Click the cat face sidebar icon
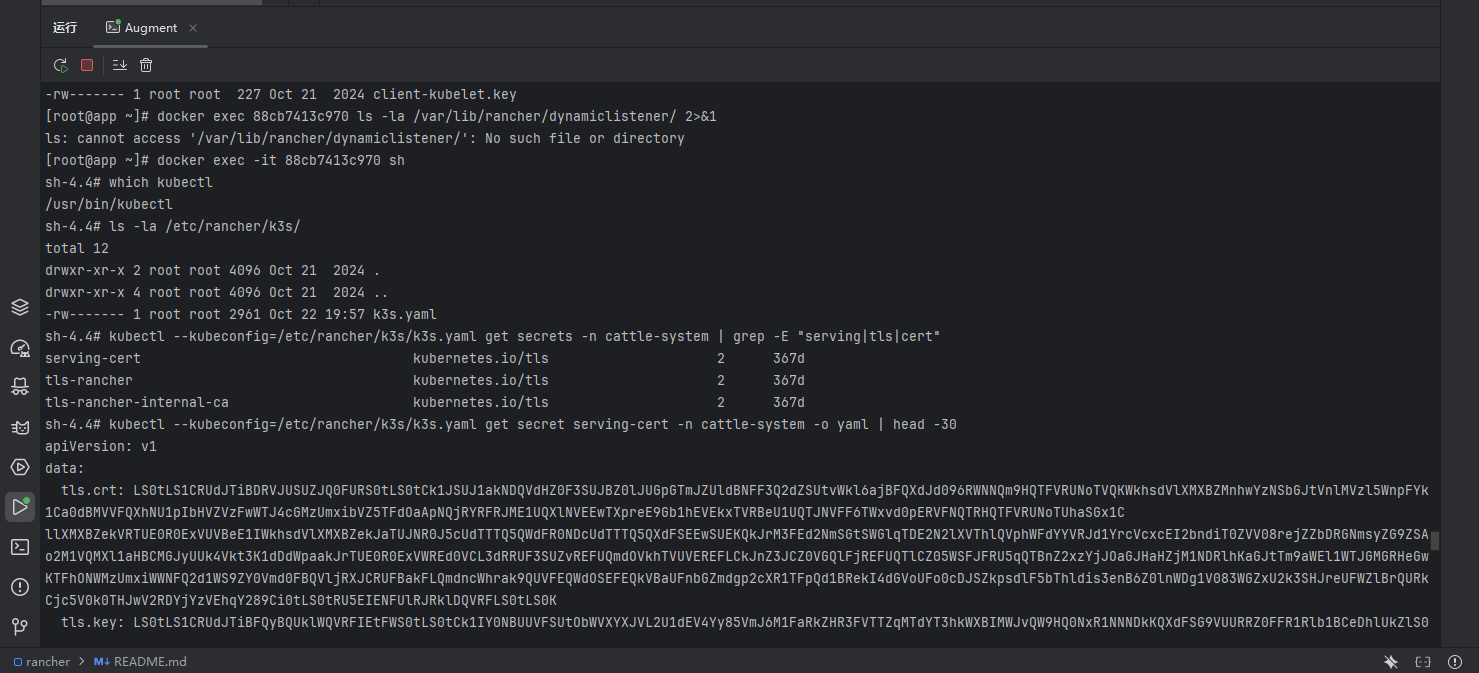This screenshot has width=1479, height=673. coord(20,427)
